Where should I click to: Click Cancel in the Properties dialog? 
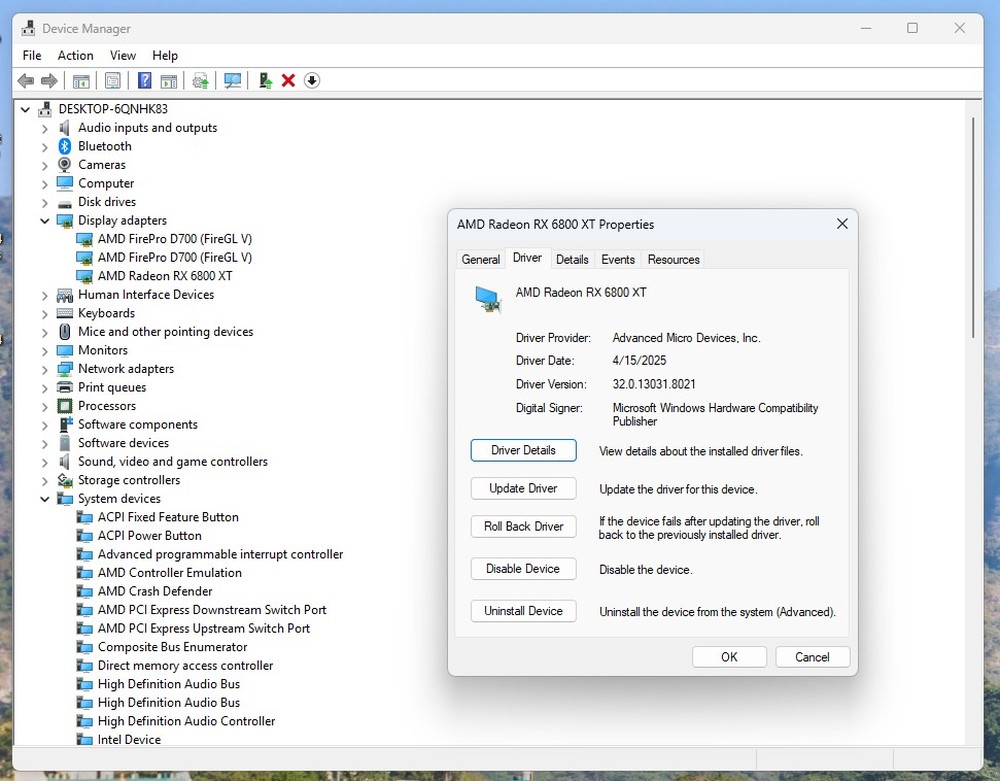(812, 657)
